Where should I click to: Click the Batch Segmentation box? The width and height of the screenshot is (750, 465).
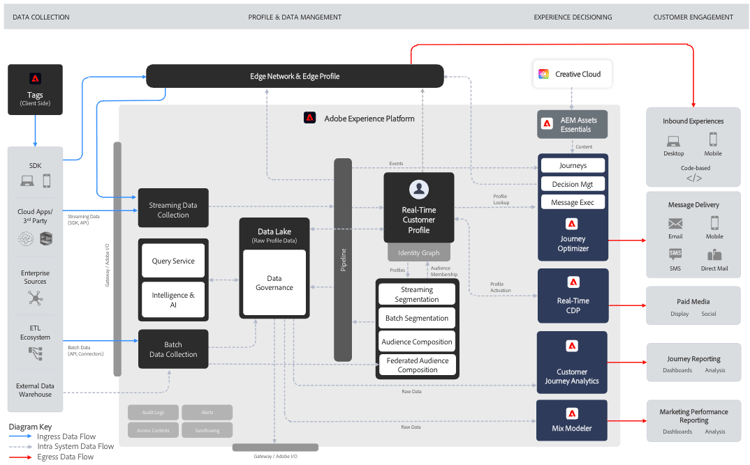tap(417, 318)
